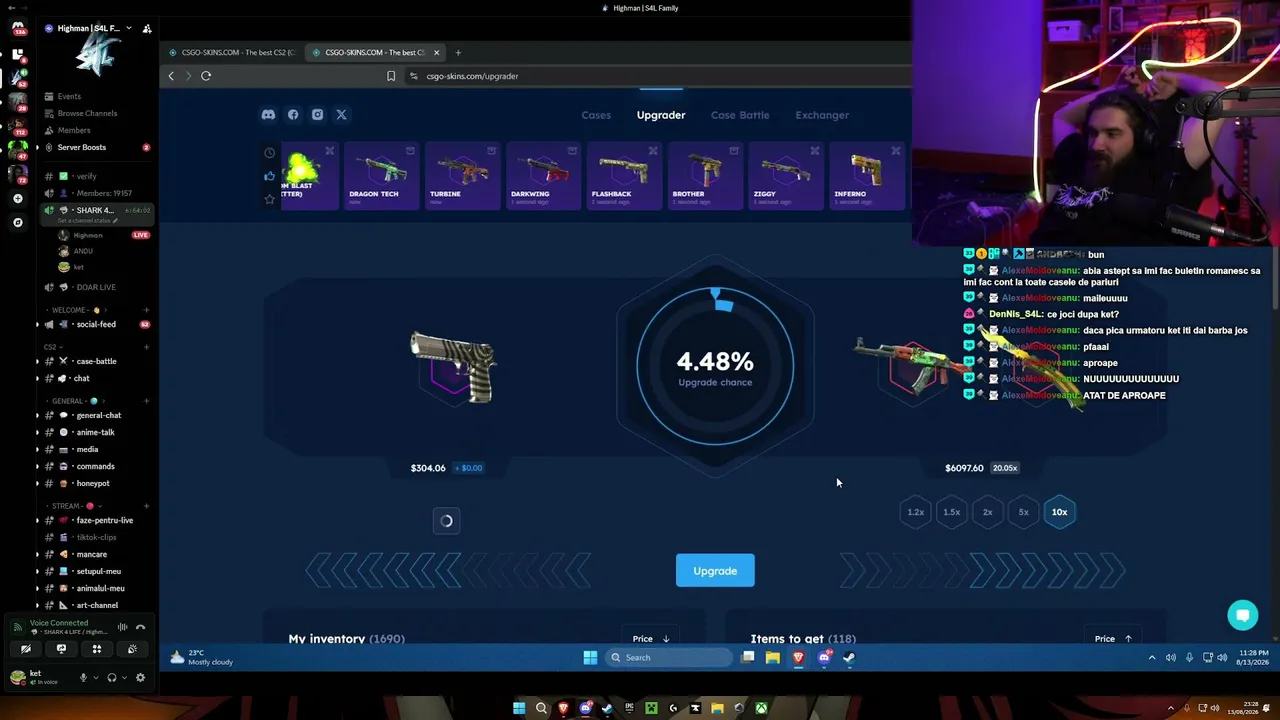Open the Instagram link icon

click(x=317, y=115)
